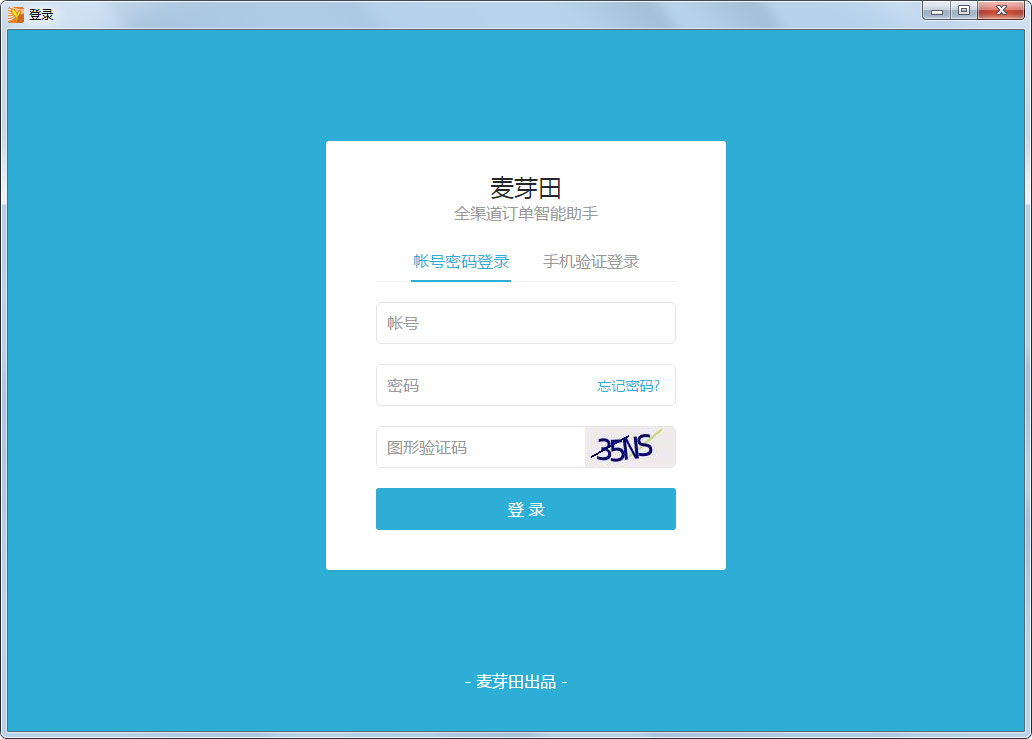Click blank space below the 登录 button
The width and height of the screenshot is (1032, 739).
[x=525, y=550]
